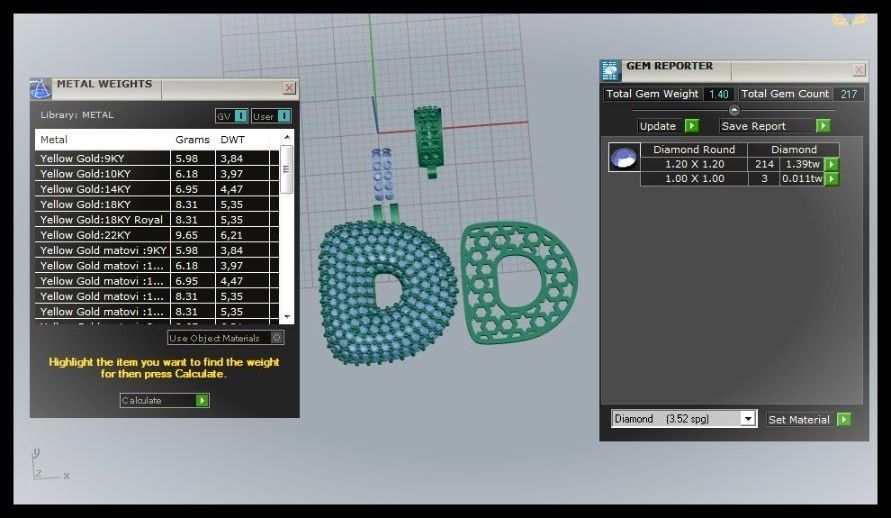Click the metal list scroll down arrow
891x518 pixels.
pyautogui.click(x=287, y=316)
